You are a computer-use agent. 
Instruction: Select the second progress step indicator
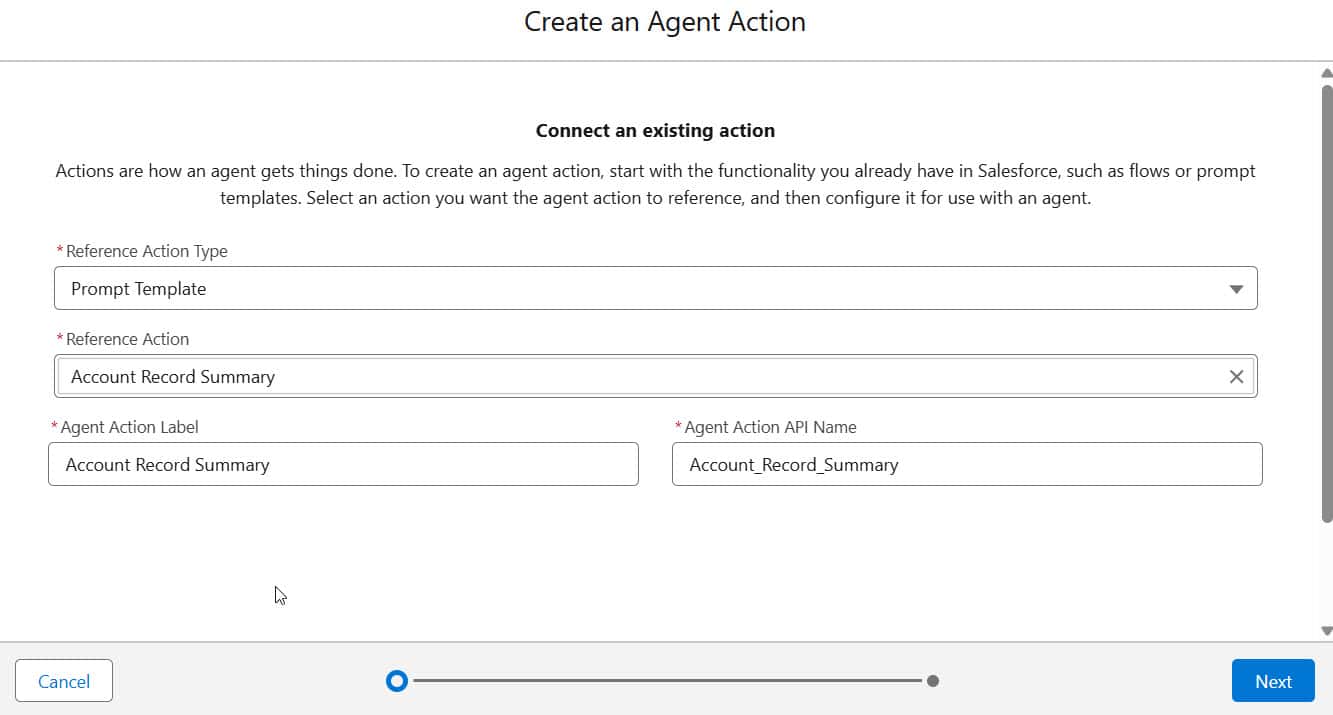[x=933, y=681]
